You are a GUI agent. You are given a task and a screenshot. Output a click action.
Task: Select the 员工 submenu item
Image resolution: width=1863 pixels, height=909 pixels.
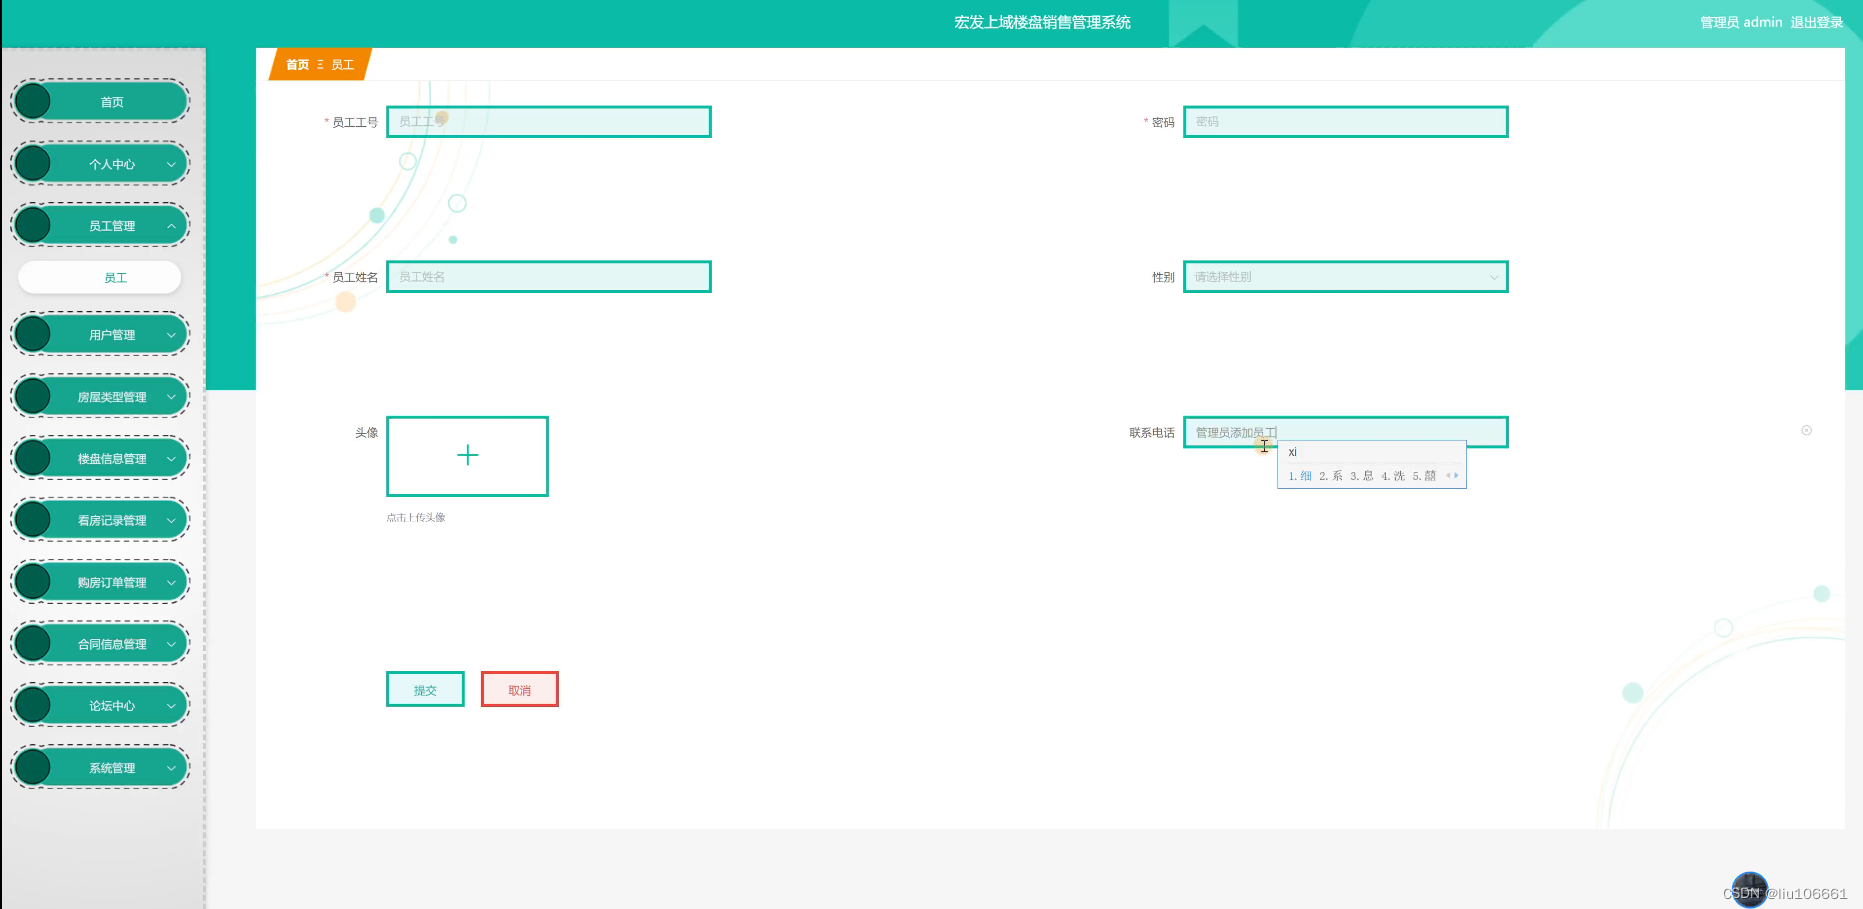point(100,277)
